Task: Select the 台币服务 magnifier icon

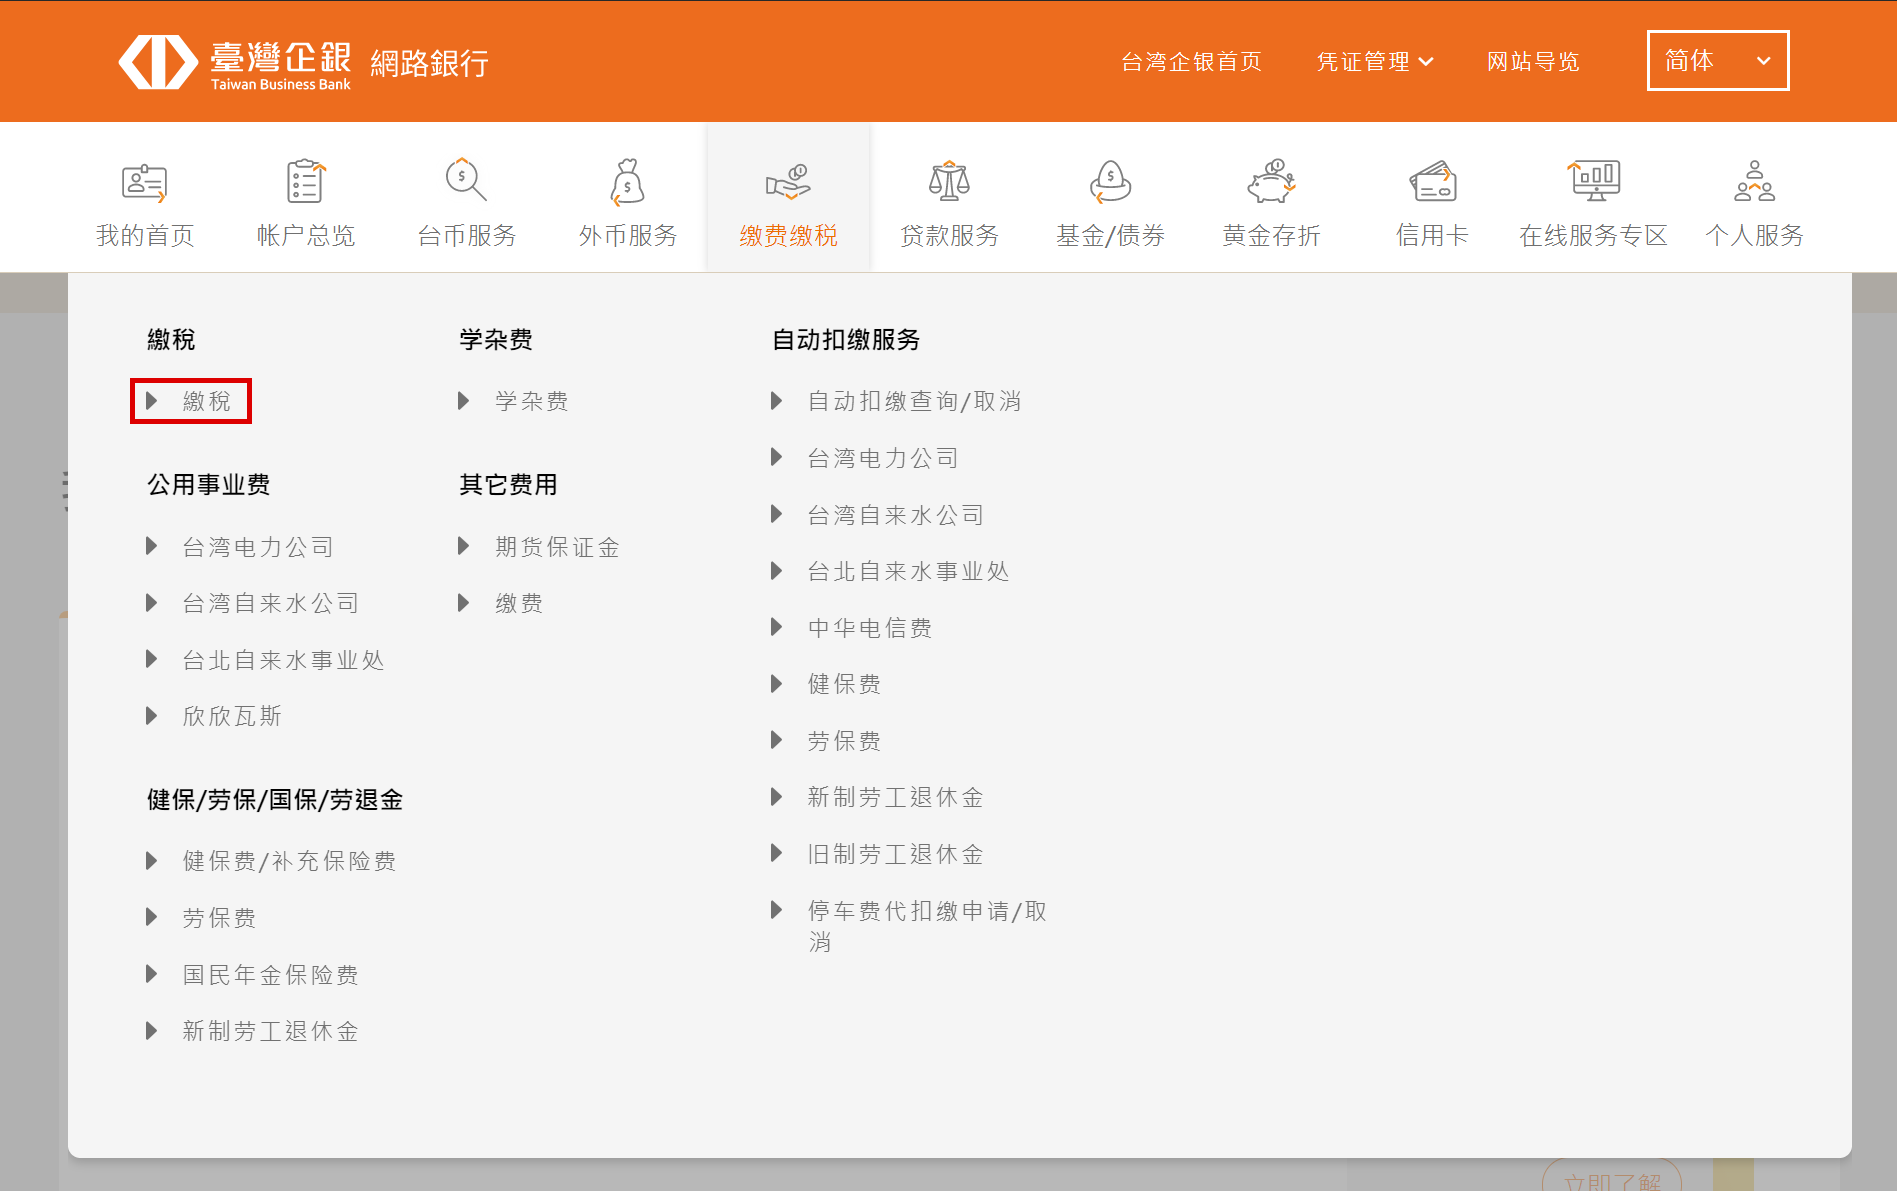Action: (x=466, y=182)
